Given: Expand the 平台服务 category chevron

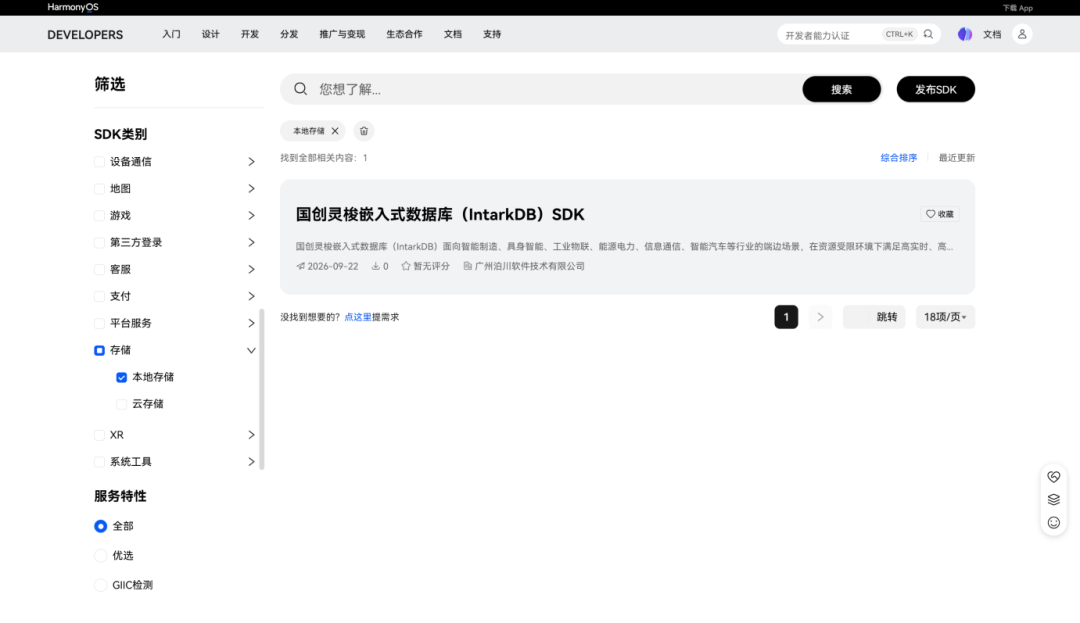Looking at the screenshot, I should (251, 323).
